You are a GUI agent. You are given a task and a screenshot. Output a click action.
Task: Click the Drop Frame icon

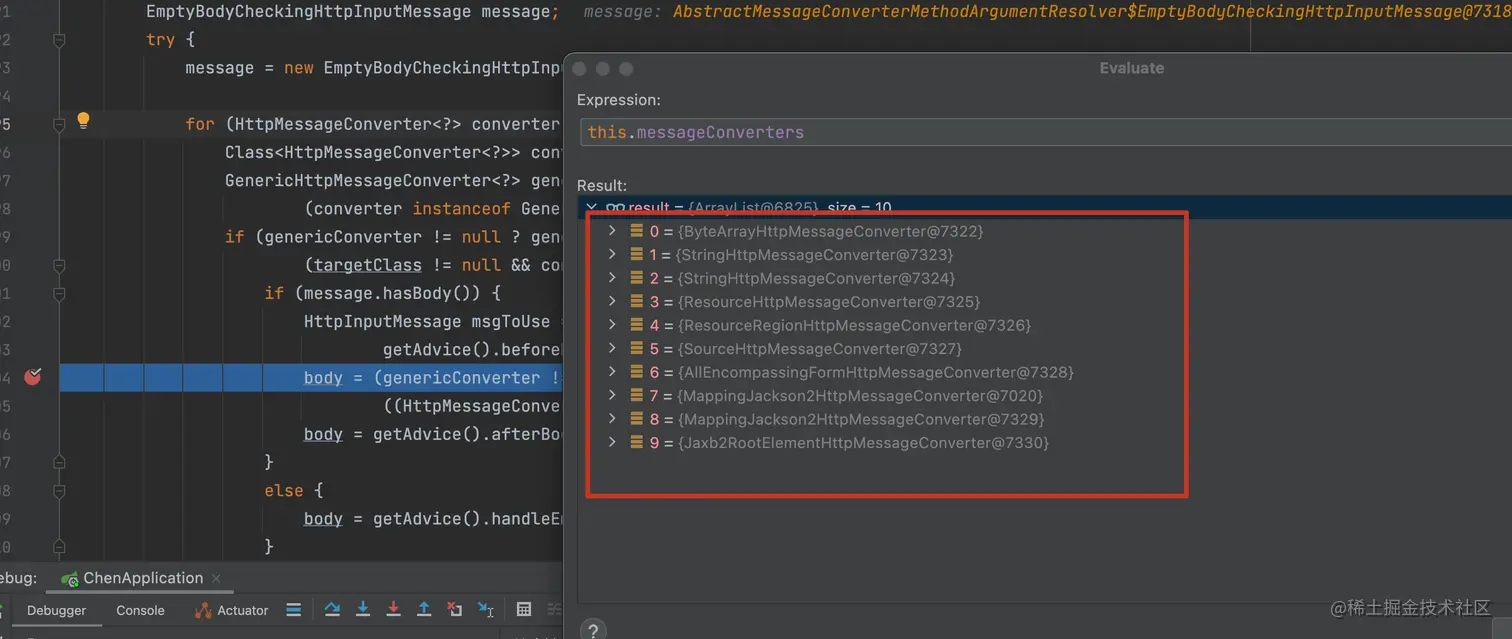[x=454, y=609]
